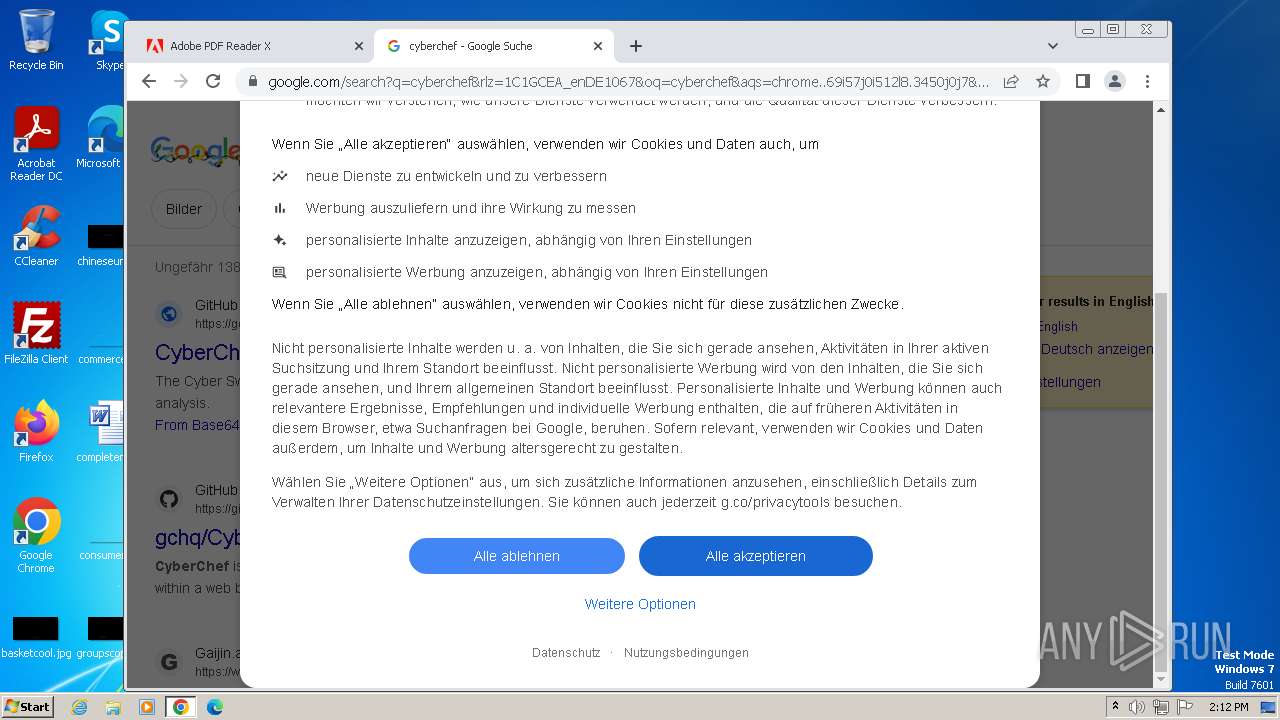Click the GitHub icon of the gchq result
The height and width of the screenshot is (720, 1280).
[x=169, y=499]
